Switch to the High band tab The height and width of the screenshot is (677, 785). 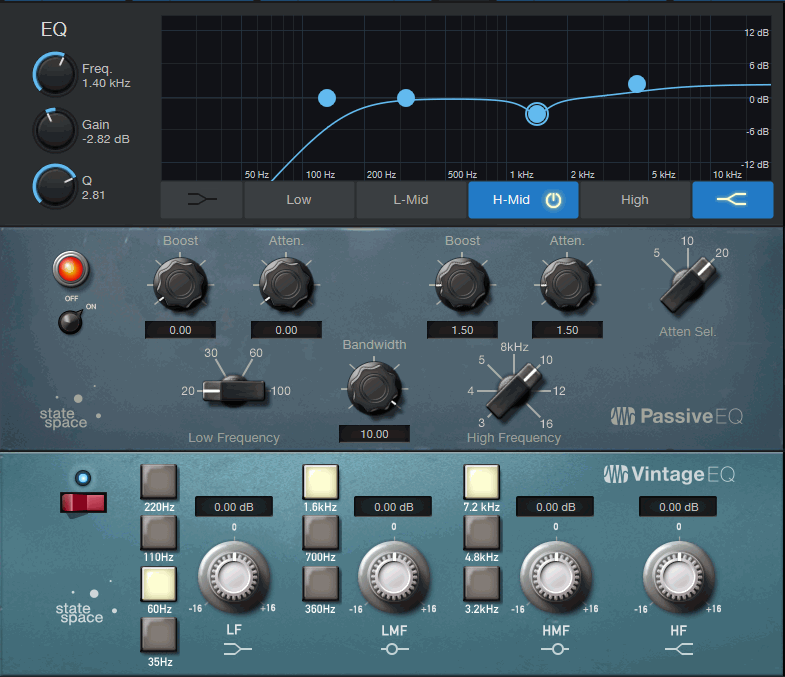pyautogui.click(x=635, y=200)
